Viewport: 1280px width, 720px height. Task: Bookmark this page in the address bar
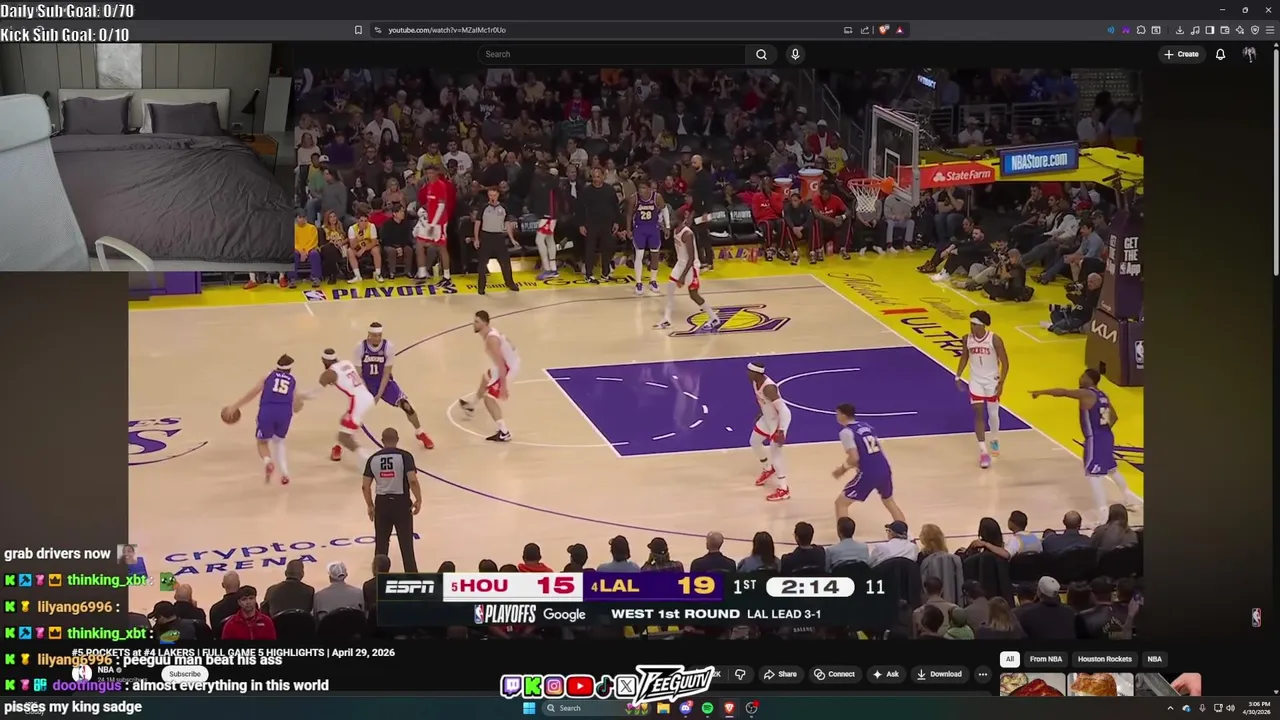pos(358,30)
